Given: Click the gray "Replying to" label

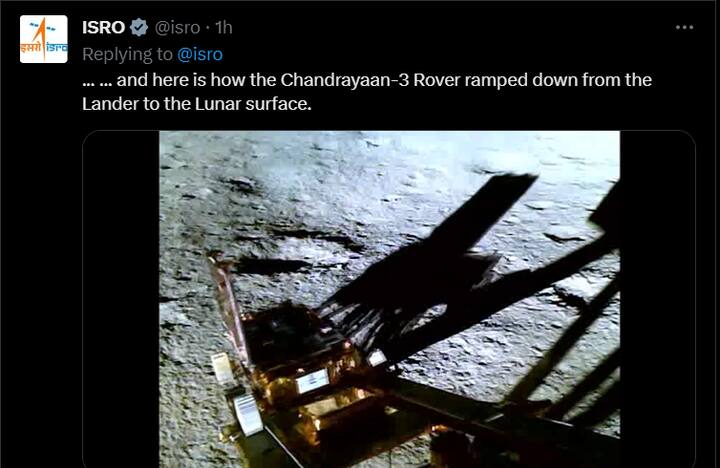Looking at the screenshot, I should click(x=127, y=53).
